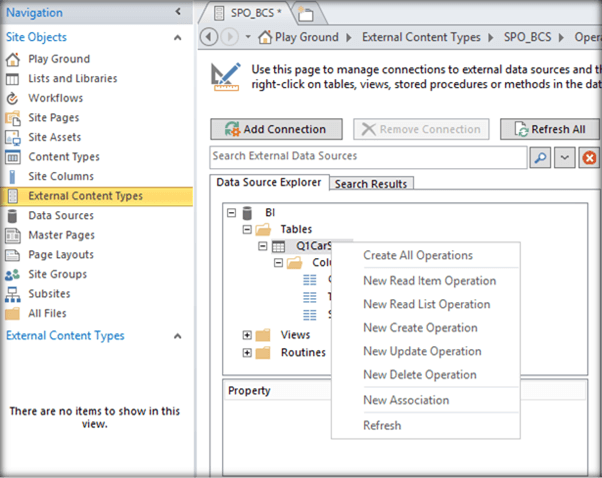This screenshot has height=478, width=602.
Task: Open Content Types in Site Objects
Action: [64, 157]
